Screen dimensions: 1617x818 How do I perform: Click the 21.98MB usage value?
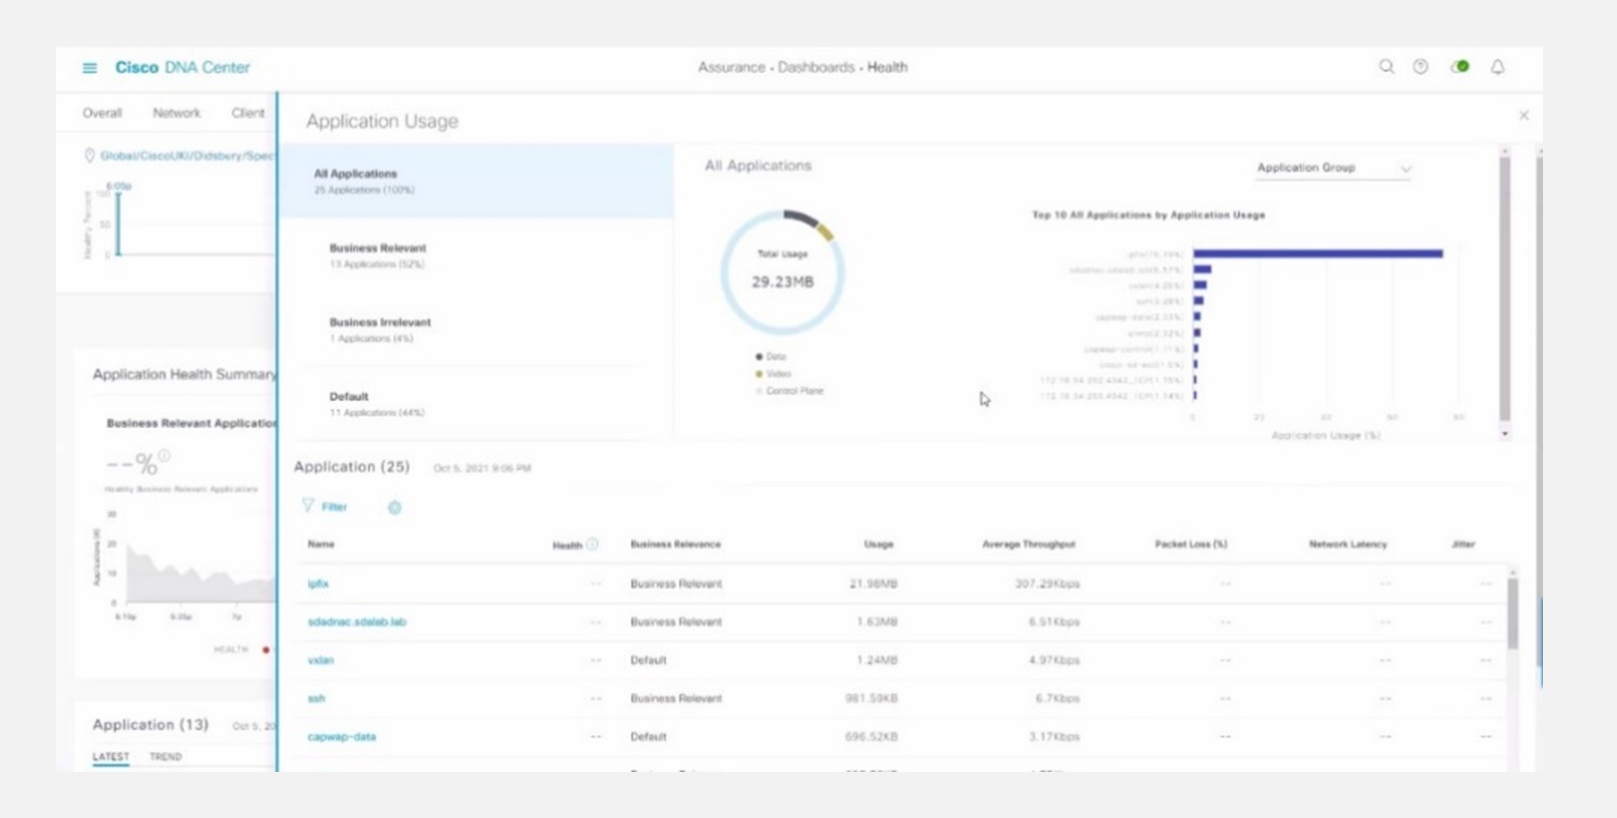(x=873, y=584)
